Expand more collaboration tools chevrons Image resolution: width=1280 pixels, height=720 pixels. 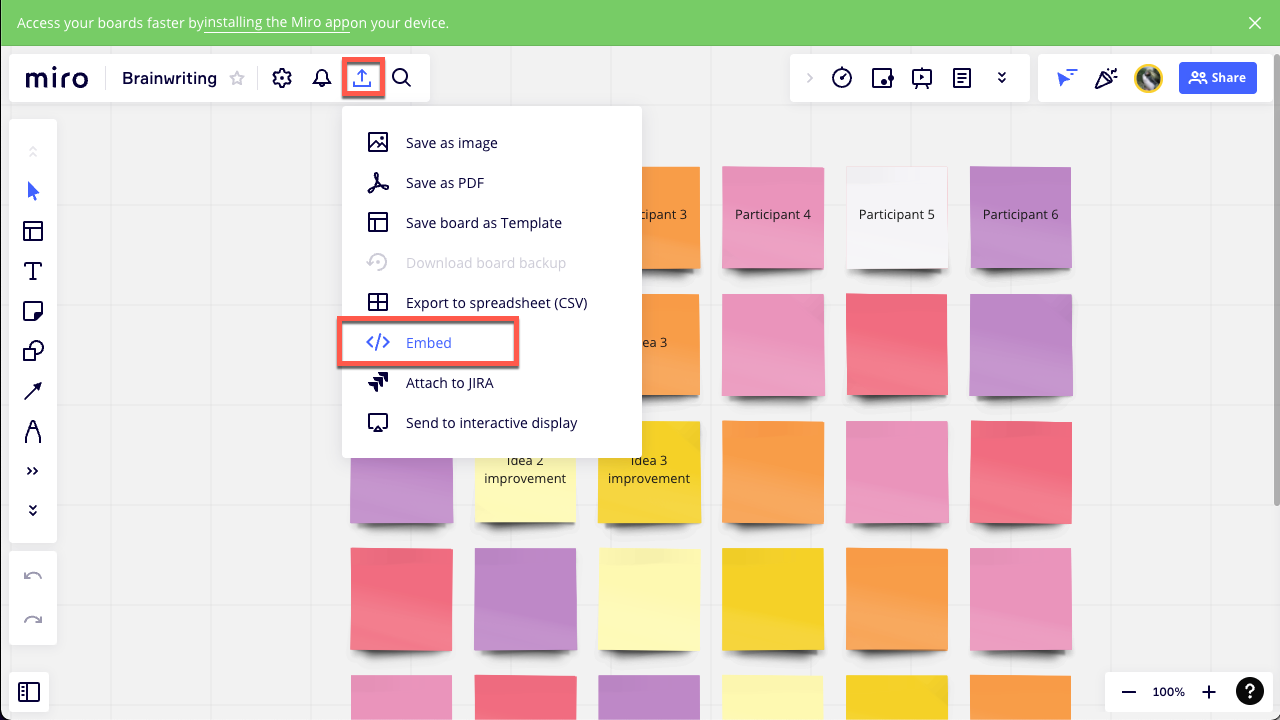point(1002,78)
